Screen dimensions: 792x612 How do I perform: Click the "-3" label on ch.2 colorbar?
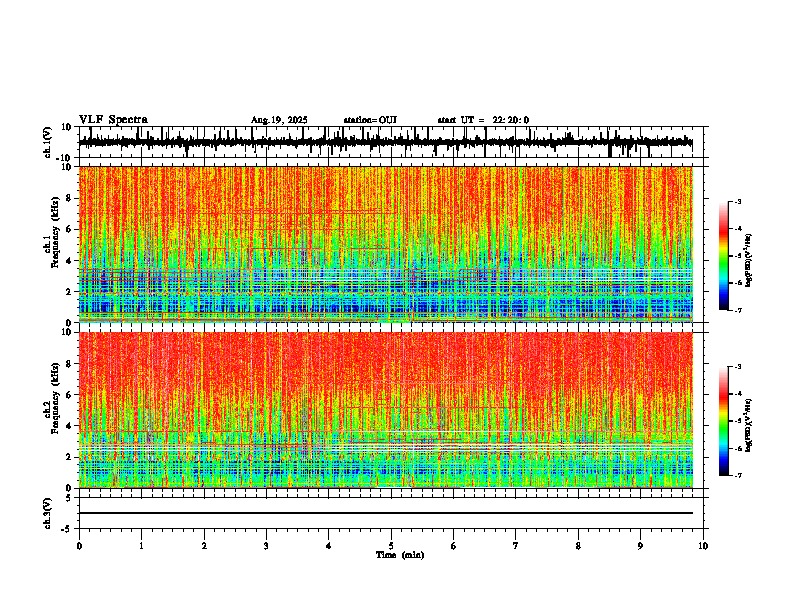point(738,367)
